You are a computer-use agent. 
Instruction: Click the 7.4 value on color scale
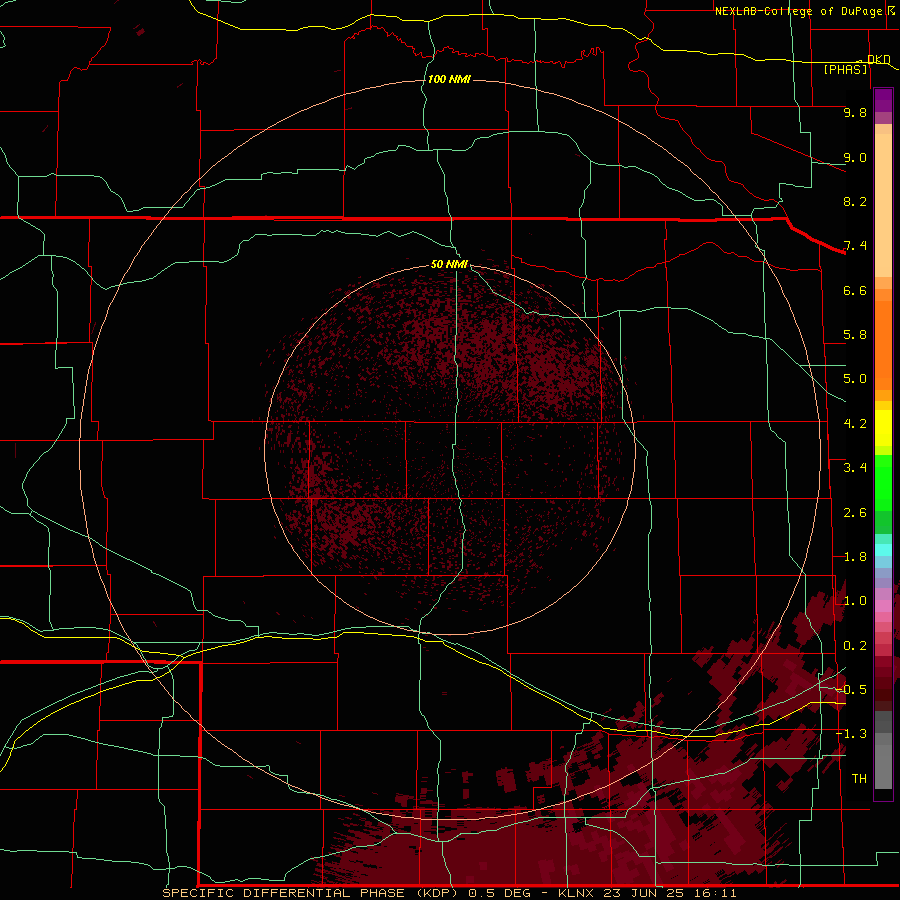coord(855,246)
